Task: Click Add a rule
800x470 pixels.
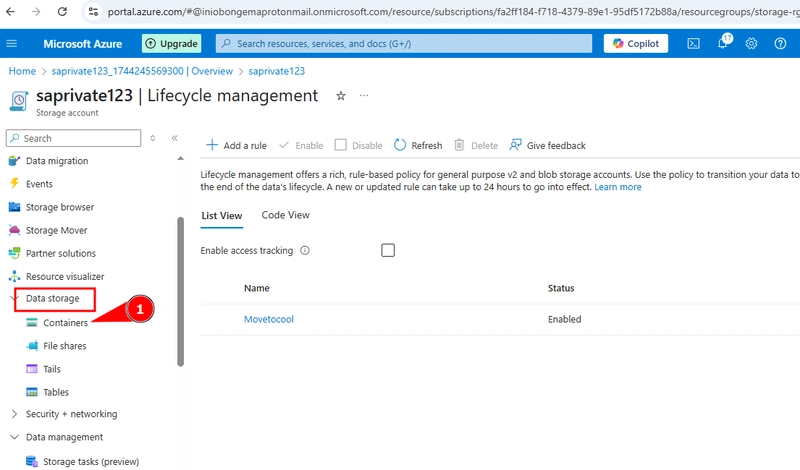Action: click(x=236, y=145)
